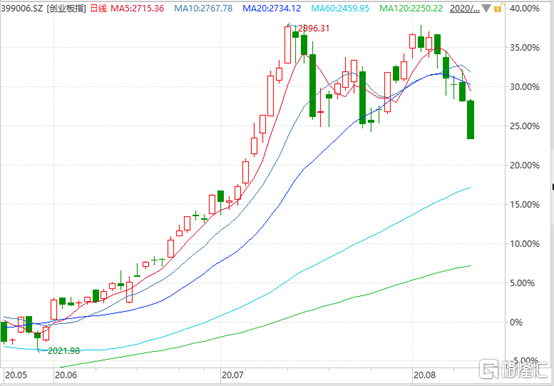Viewport: 554px width, 386px height.
Task: Click the 35.00% axis value
Action: pyautogui.click(x=525, y=47)
